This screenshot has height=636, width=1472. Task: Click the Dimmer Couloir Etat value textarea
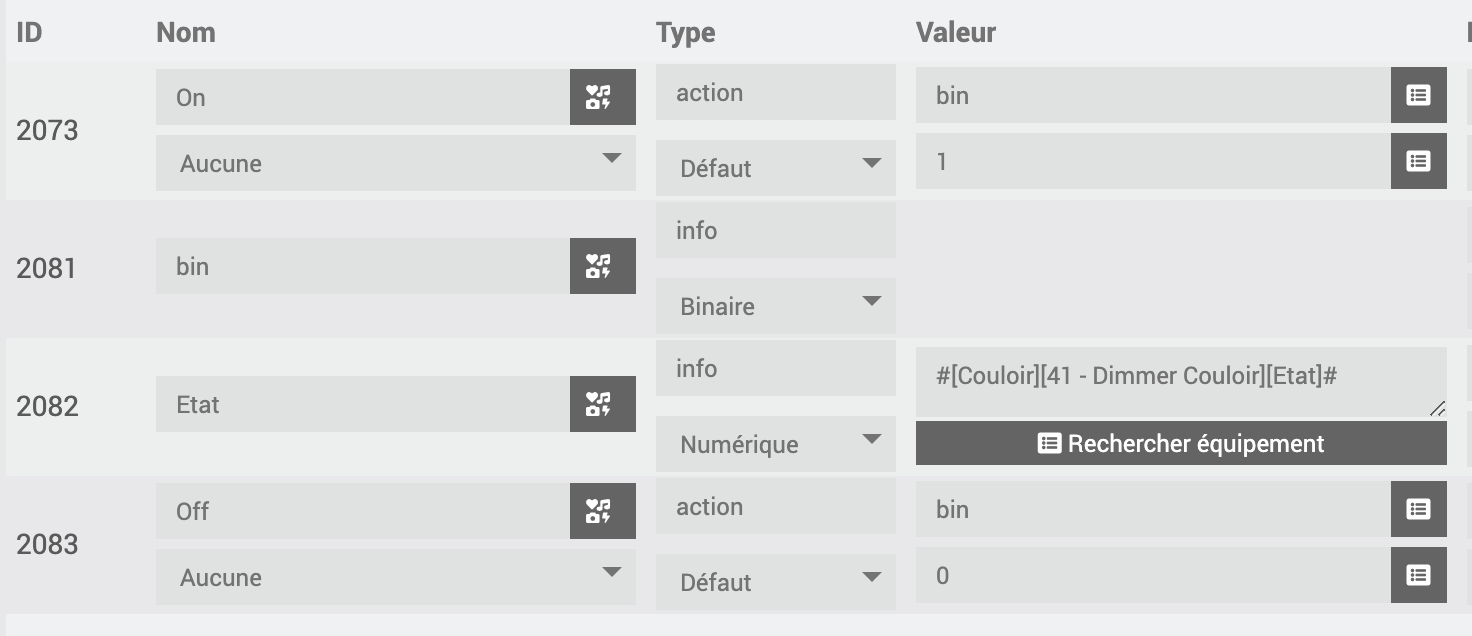[1181, 382]
